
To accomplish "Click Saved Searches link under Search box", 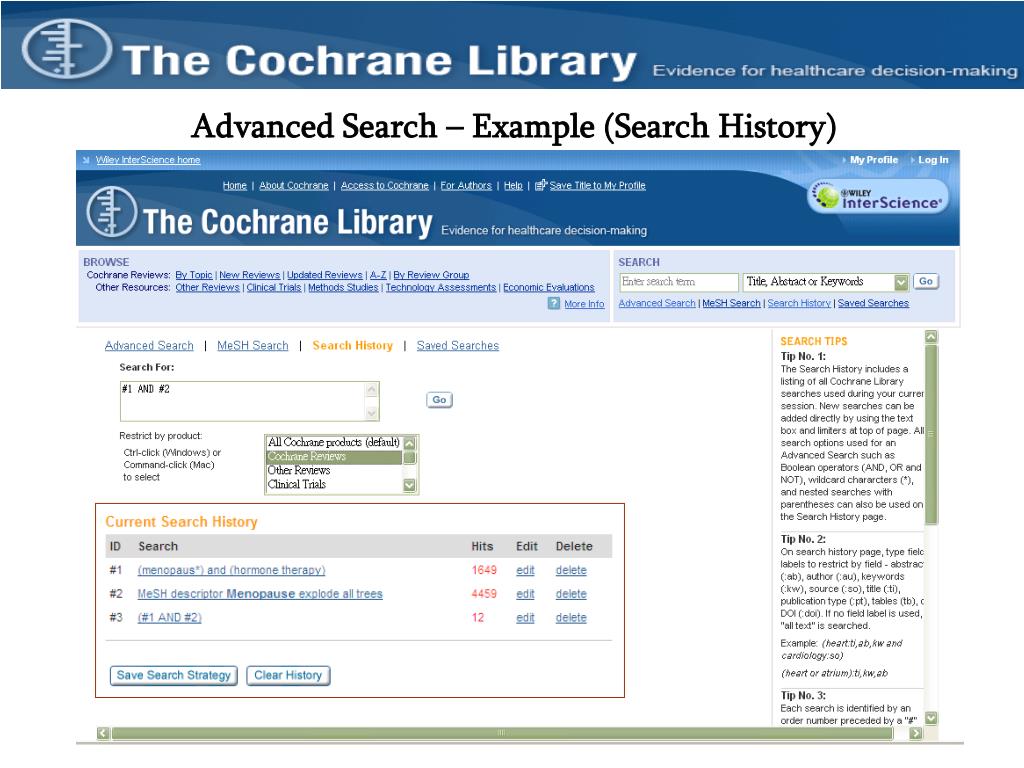I will (873, 303).
